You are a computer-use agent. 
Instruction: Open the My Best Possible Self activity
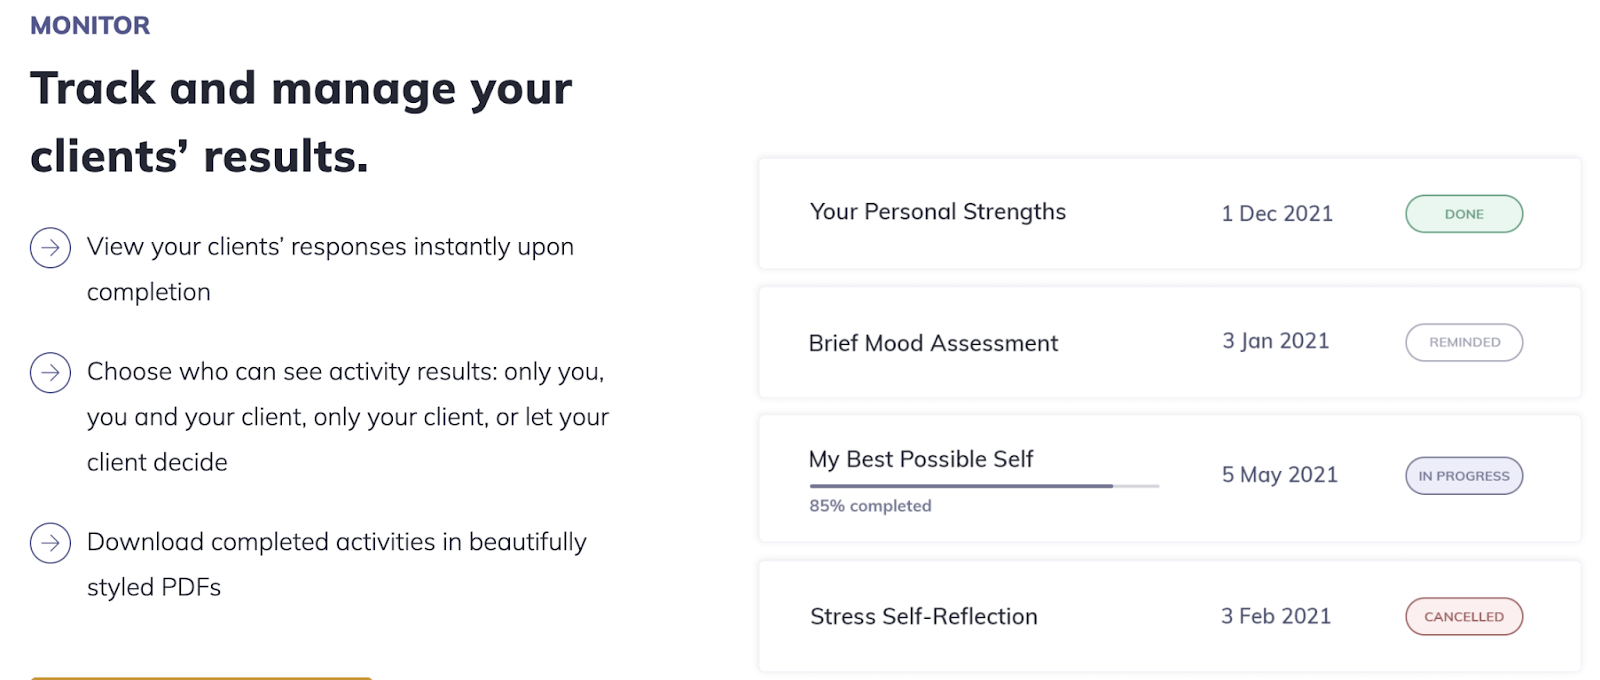[x=920, y=459]
